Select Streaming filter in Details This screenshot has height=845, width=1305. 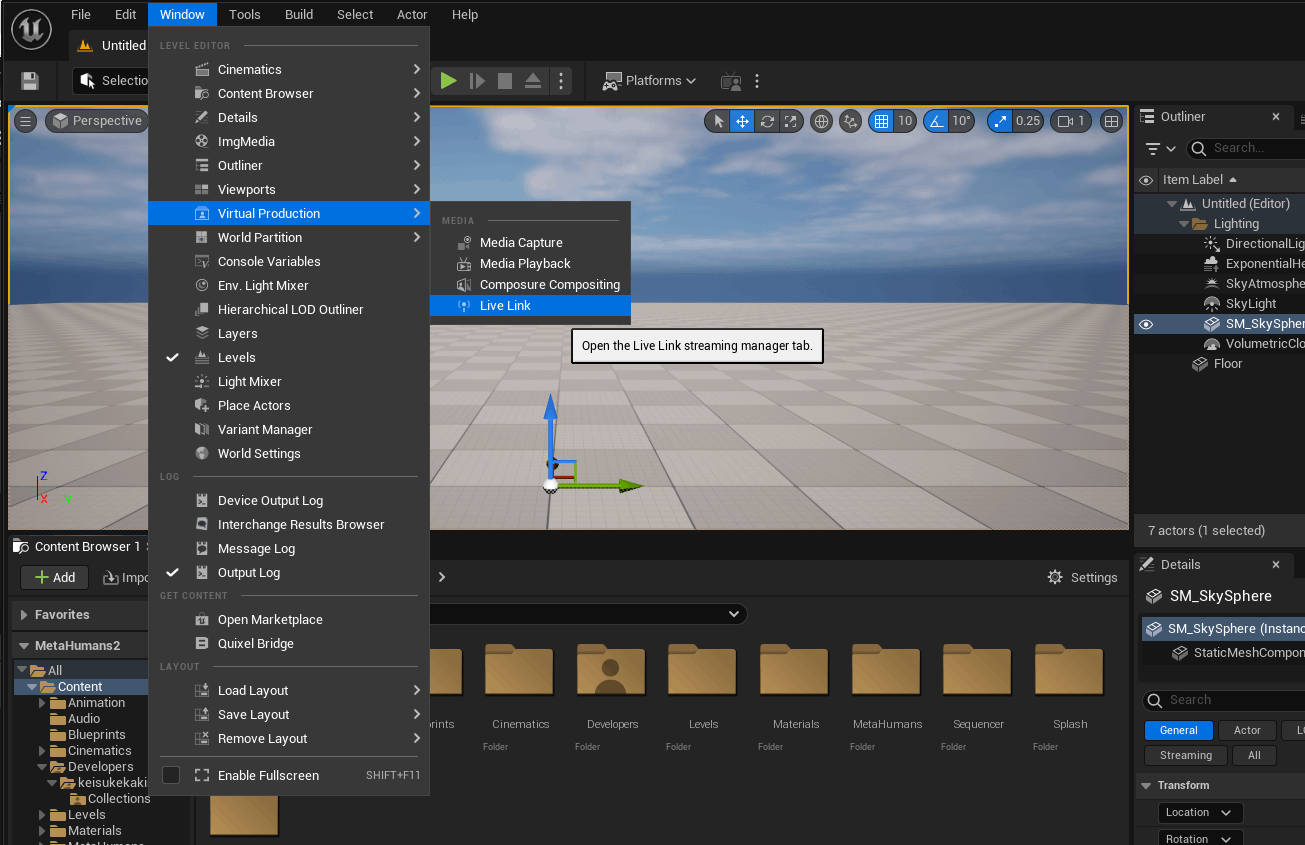pyautogui.click(x=1186, y=756)
